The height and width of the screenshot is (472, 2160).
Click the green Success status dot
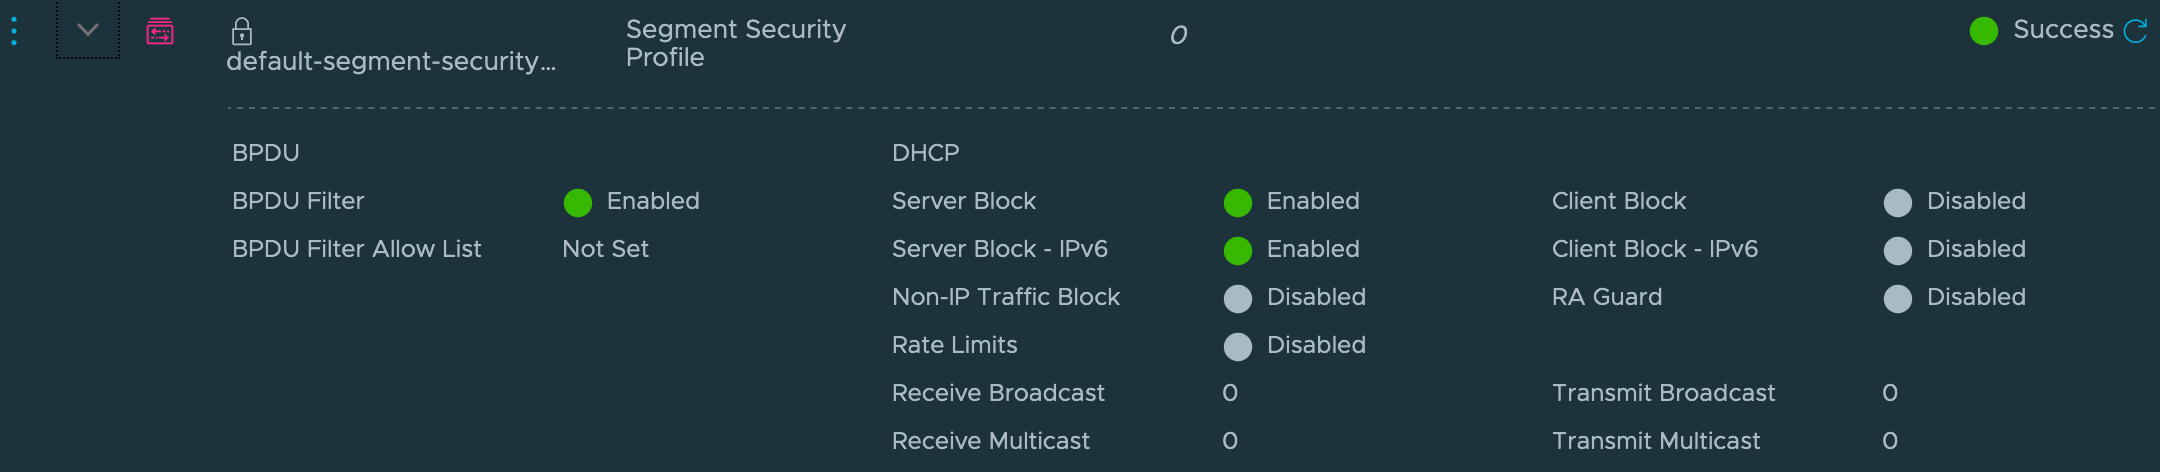click(1983, 31)
